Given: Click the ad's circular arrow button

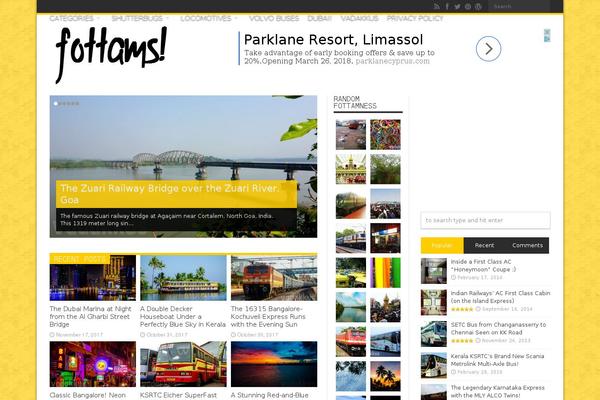Looking at the screenshot, I should click(x=488, y=49).
